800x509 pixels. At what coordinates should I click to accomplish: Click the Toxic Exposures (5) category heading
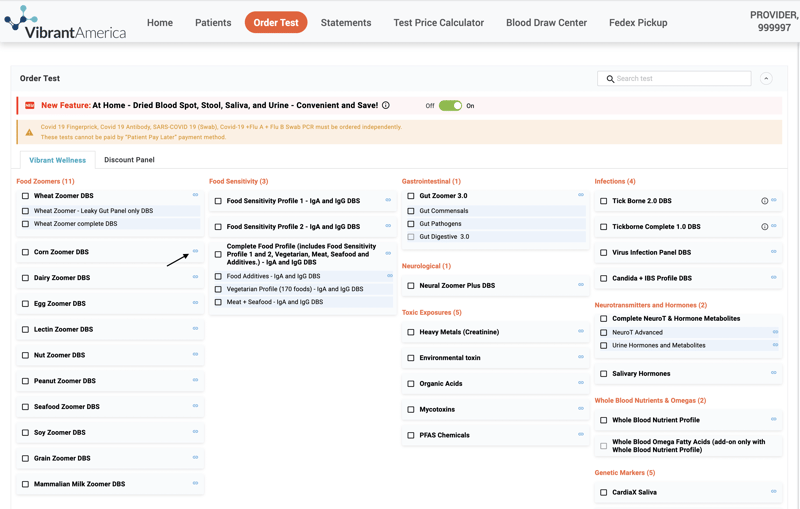coord(432,313)
